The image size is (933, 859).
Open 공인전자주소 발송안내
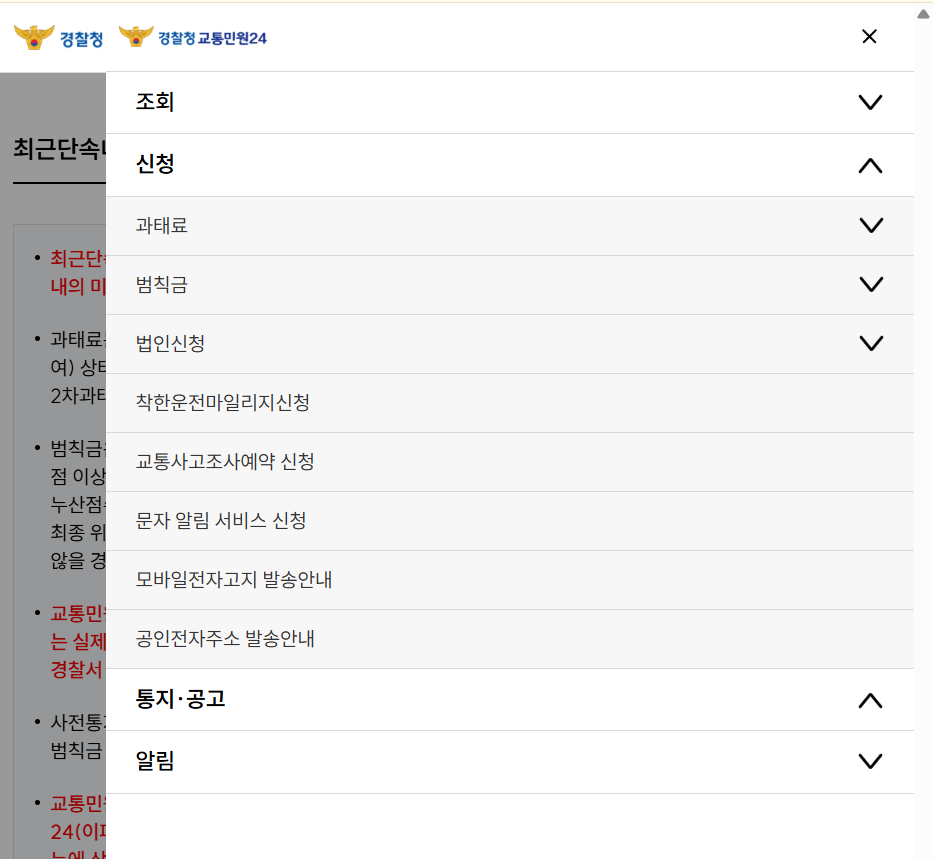pyautogui.click(x=226, y=638)
